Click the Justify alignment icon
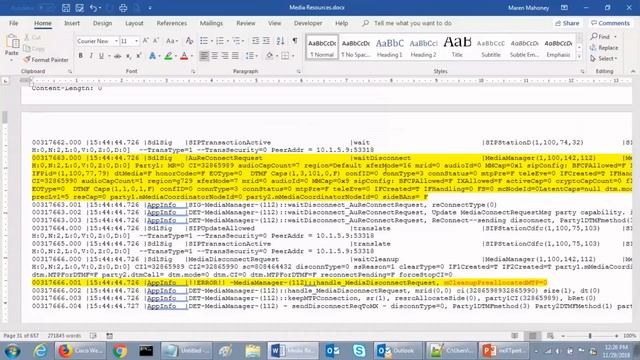The height and width of the screenshot is (360, 640). pyautogui.click(x=236, y=56)
